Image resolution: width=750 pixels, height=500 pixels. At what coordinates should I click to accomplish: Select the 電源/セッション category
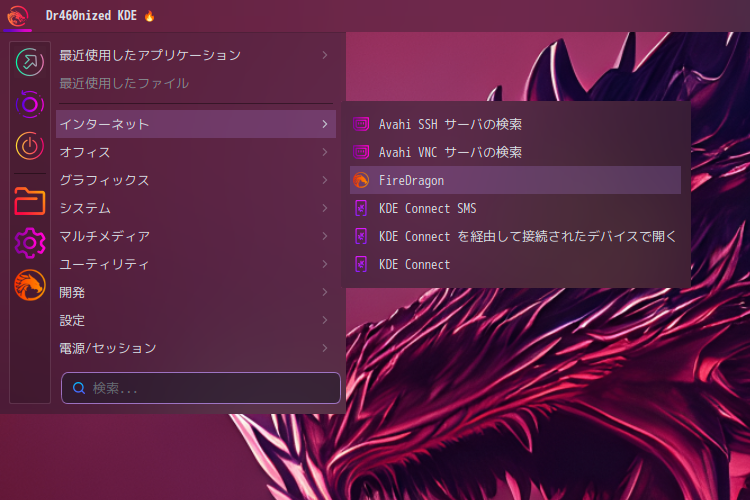point(196,348)
